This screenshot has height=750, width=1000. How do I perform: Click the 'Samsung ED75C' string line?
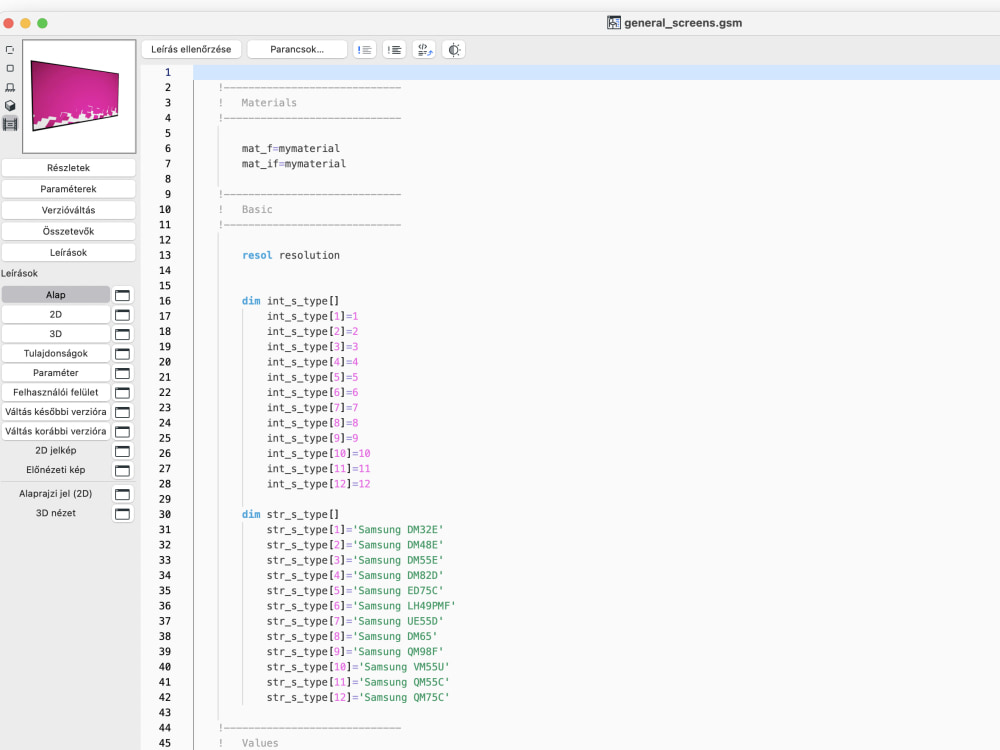[x=355, y=591]
